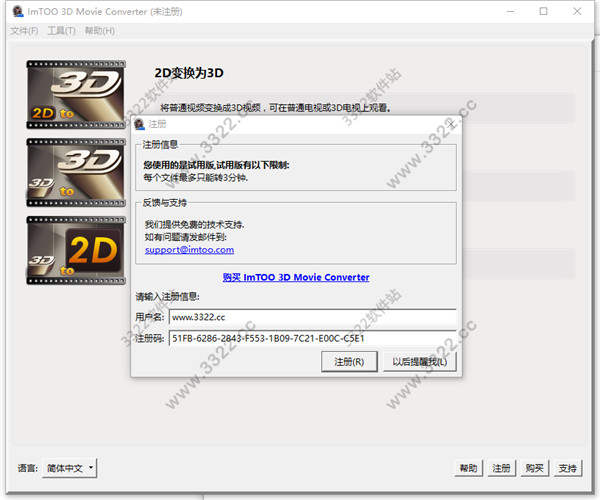Click the 购买 button at bottom

(535, 468)
